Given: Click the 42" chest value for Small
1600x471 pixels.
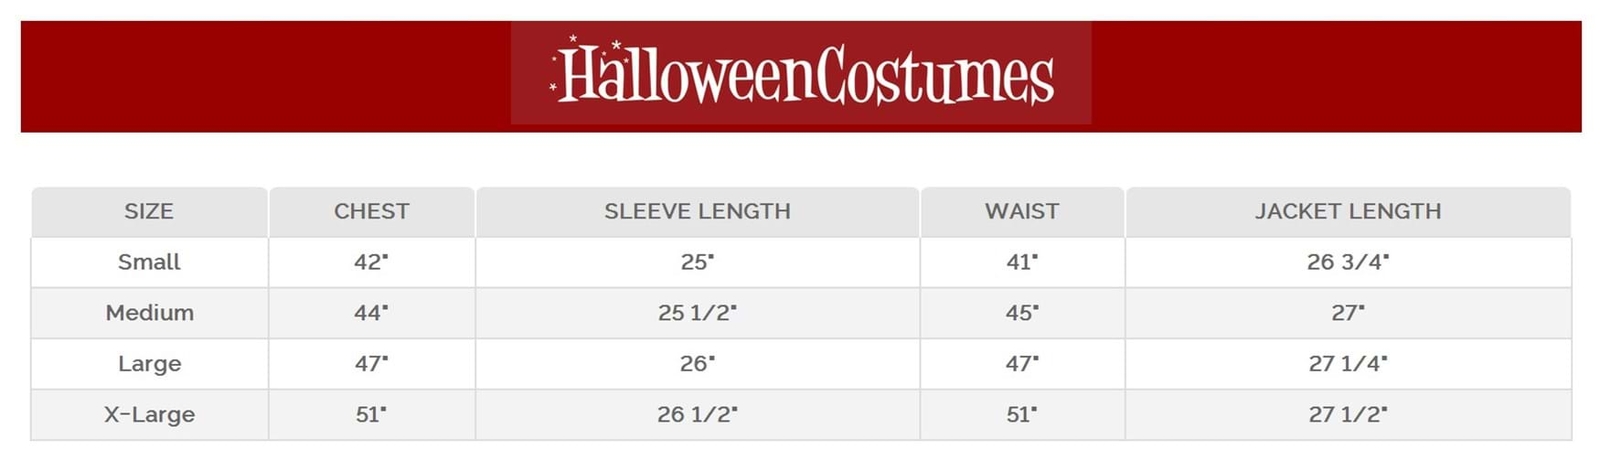Looking at the screenshot, I should click(372, 262).
